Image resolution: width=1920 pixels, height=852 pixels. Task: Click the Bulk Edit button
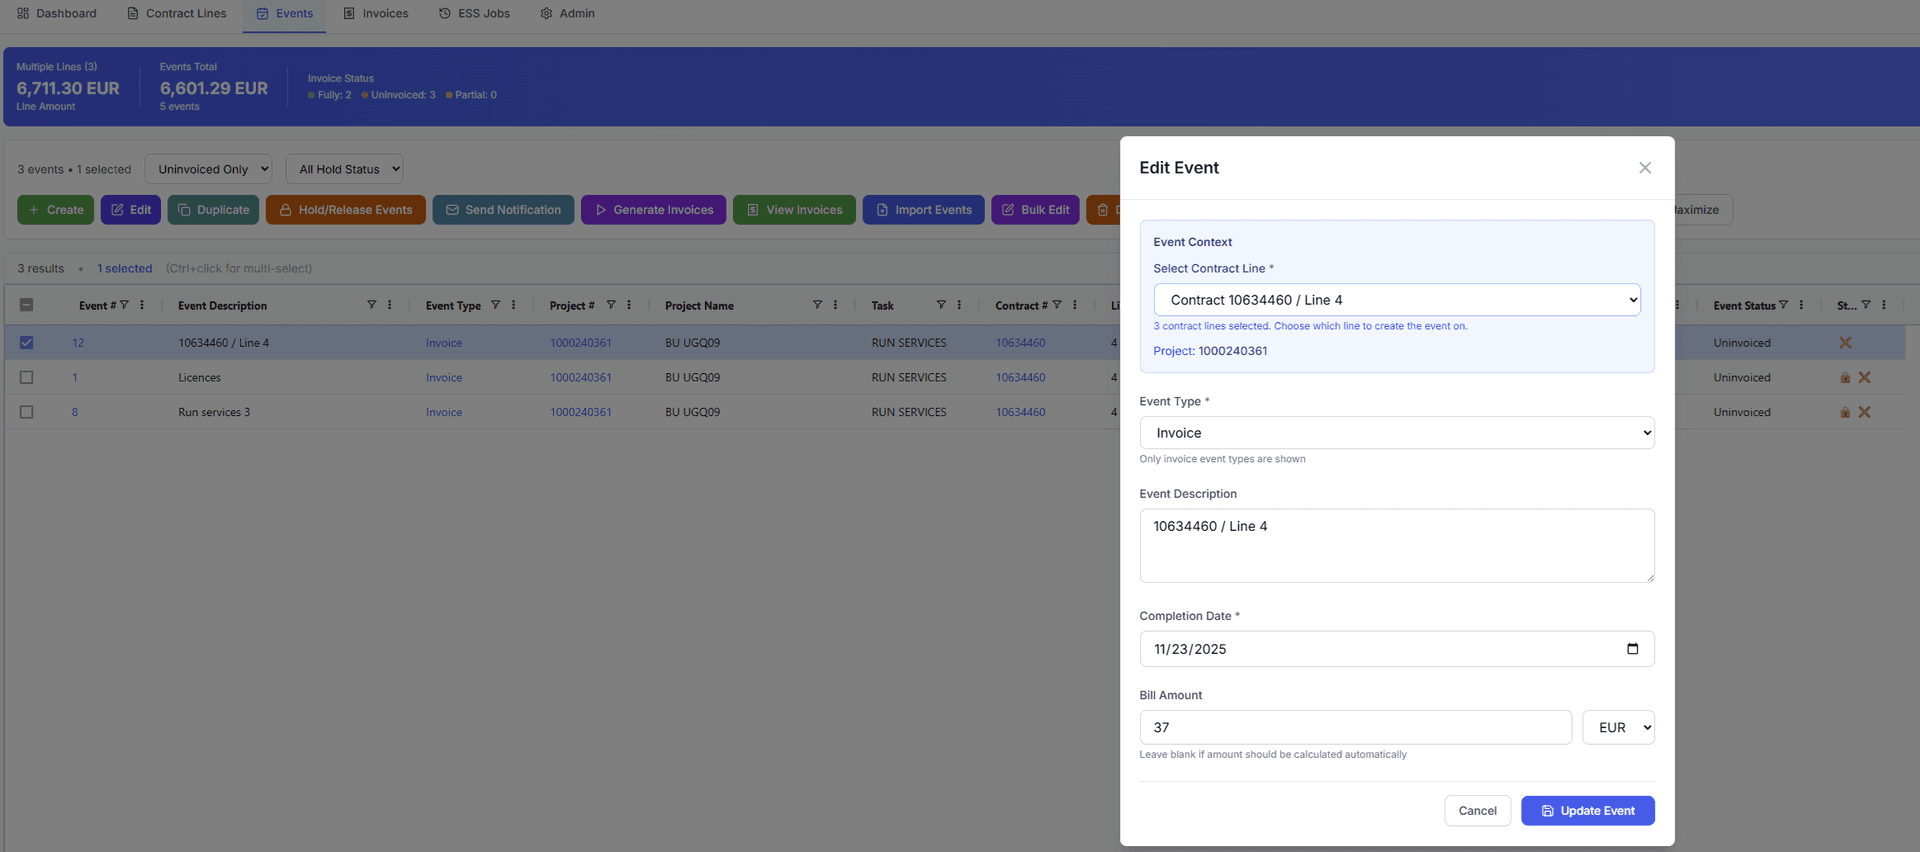pyautogui.click(x=1035, y=210)
